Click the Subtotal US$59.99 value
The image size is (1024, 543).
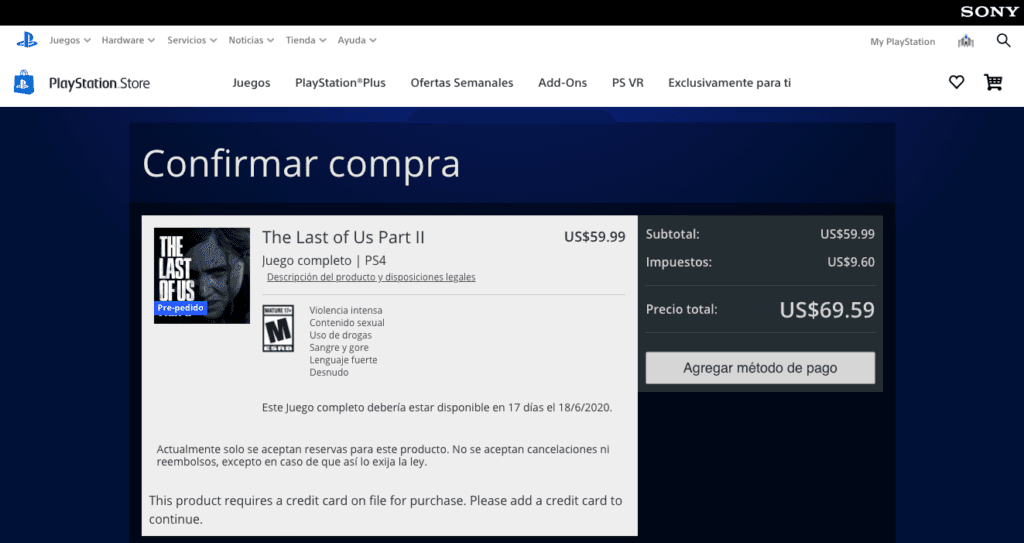tap(848, 234)
